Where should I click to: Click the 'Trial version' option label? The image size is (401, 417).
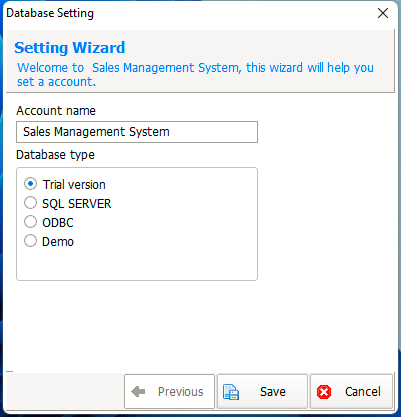point(74,184)
